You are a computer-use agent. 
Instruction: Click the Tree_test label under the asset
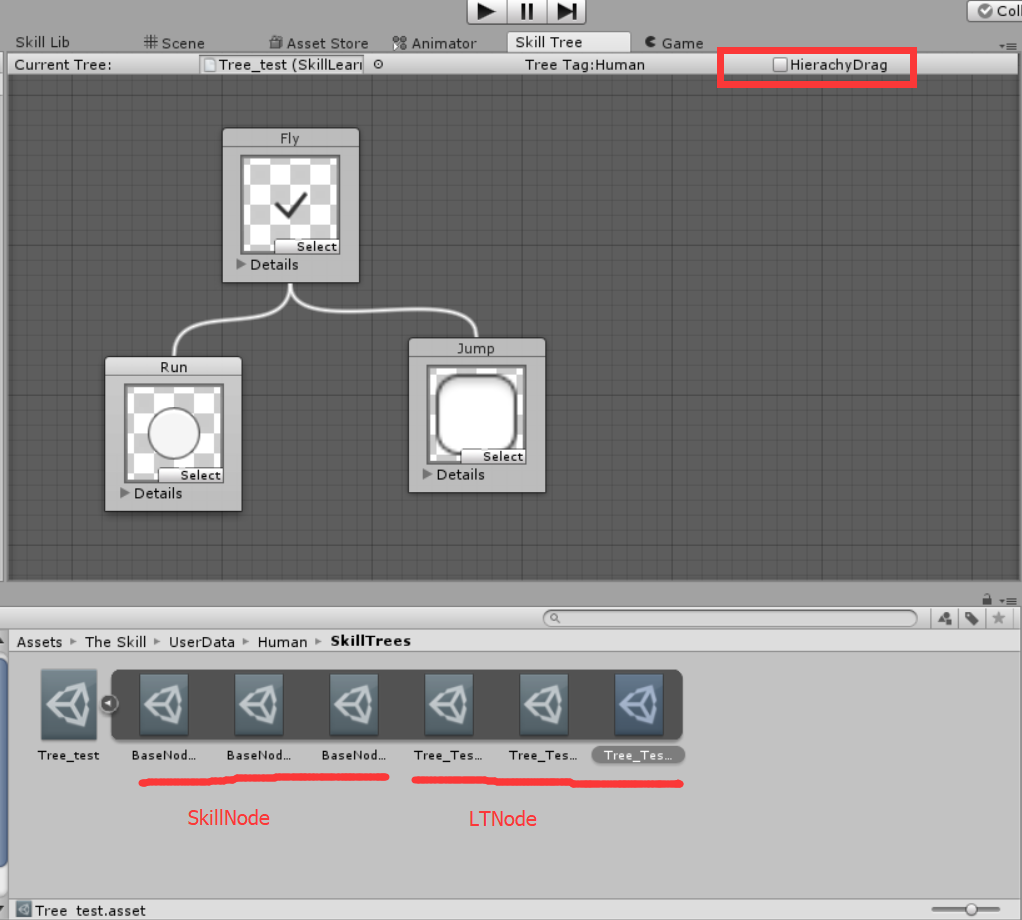[x=68, y=755]
